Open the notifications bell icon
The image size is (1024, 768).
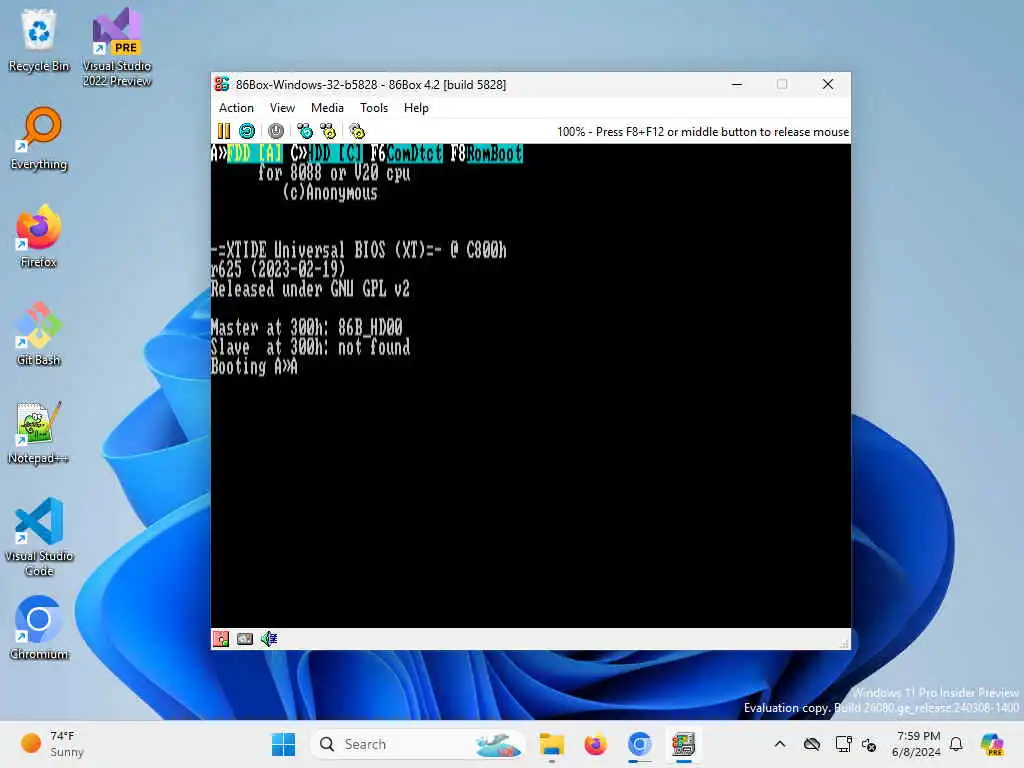[x=956, y=744]
